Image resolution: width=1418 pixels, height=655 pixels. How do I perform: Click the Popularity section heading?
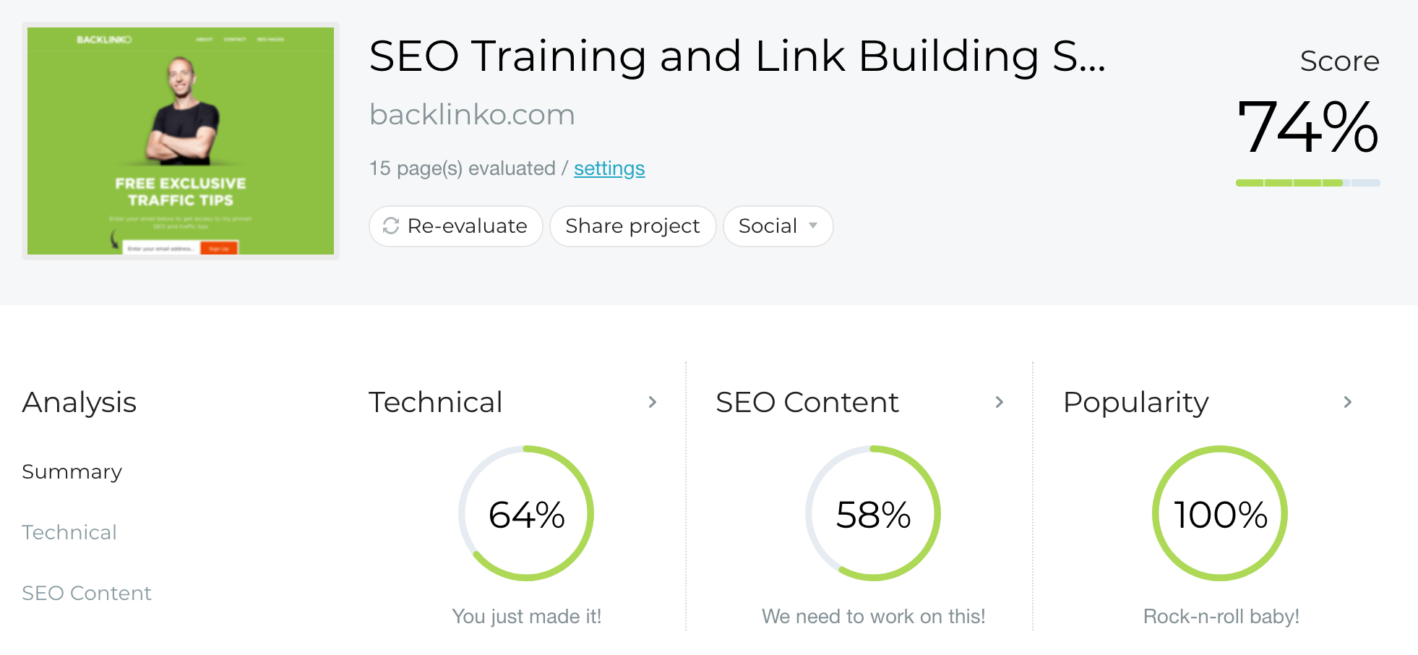1135,402
